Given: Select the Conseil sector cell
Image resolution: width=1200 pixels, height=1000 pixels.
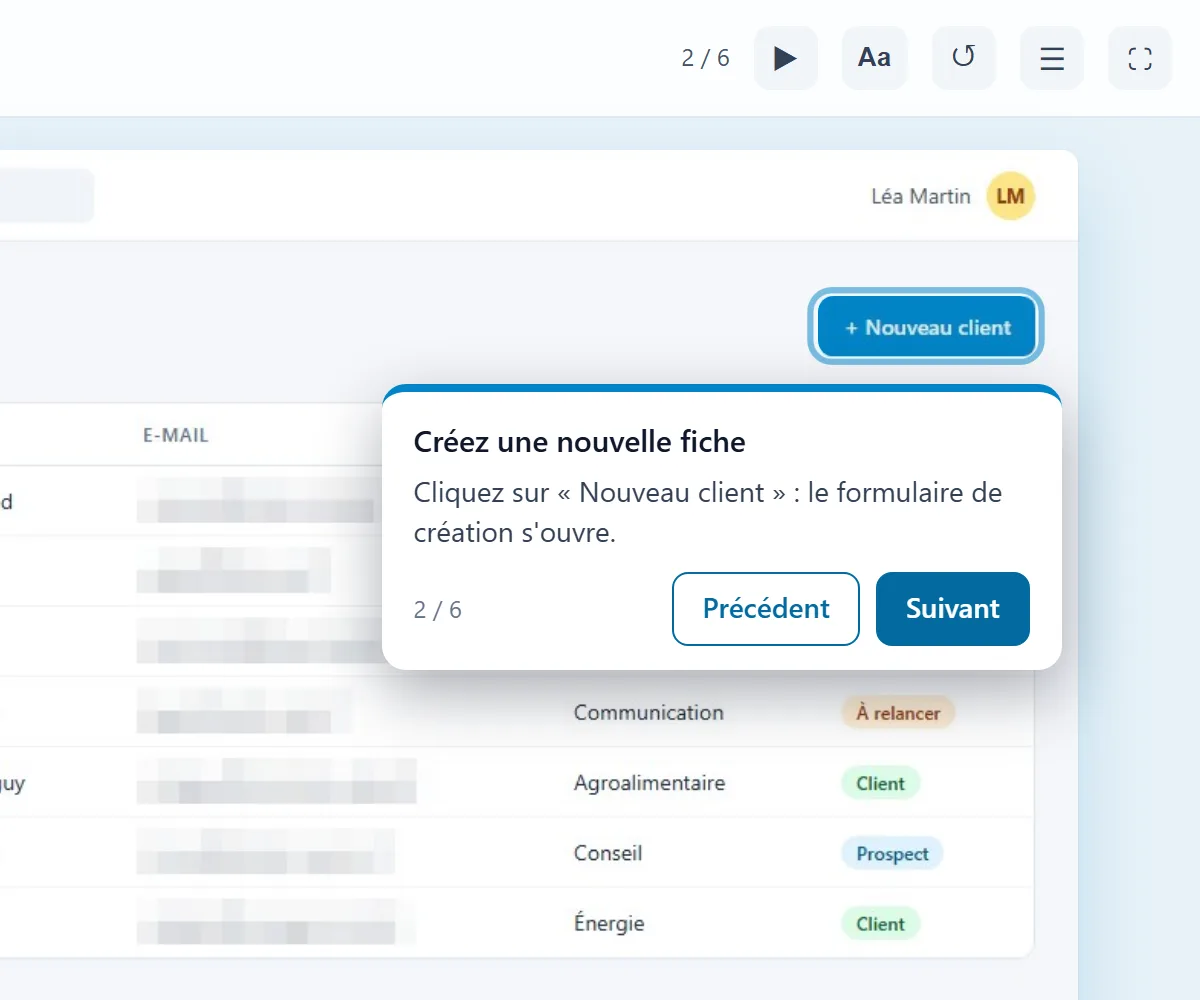Looking at the screenshot, I should coord(608,853).
